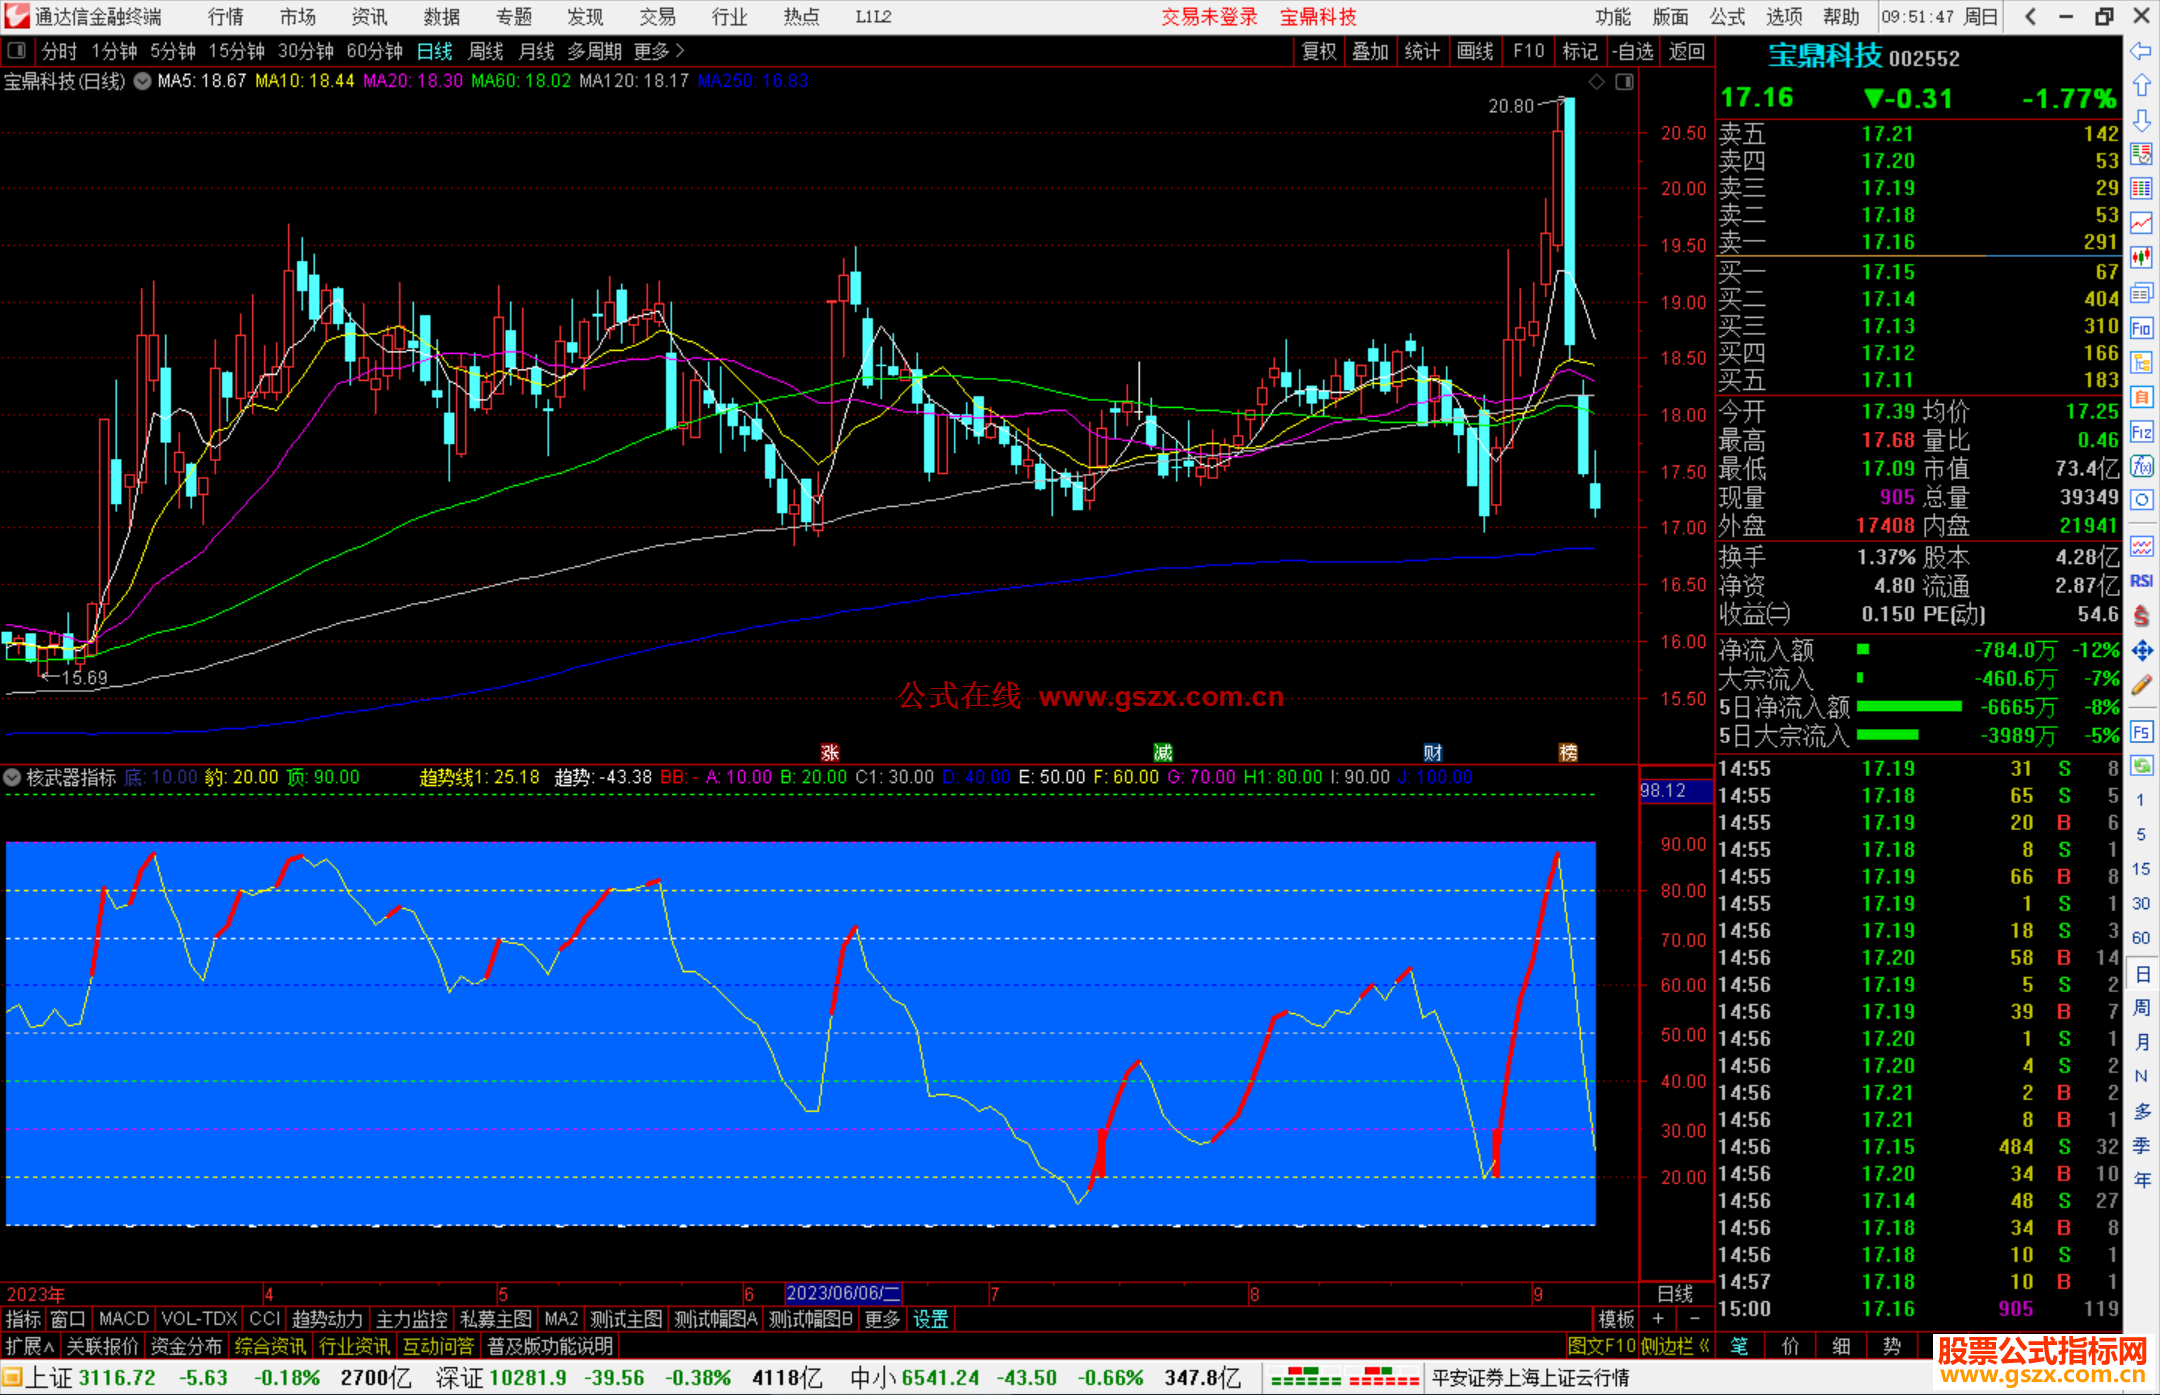Viewport: 2160px width, 1395px height.
Task: Toggle the round marker beside 宝鼎科技(日线) title
Action: pos(143,81)
